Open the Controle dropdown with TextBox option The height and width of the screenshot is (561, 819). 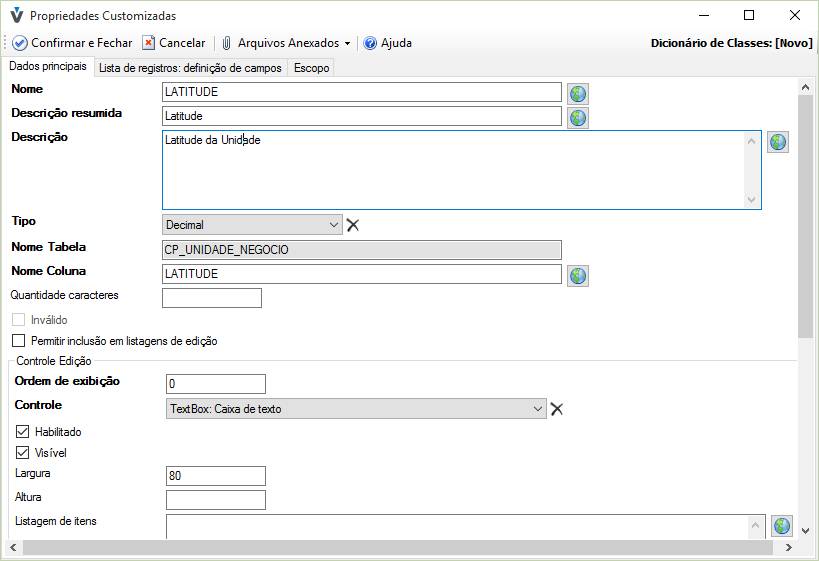(x=537, y=408)
